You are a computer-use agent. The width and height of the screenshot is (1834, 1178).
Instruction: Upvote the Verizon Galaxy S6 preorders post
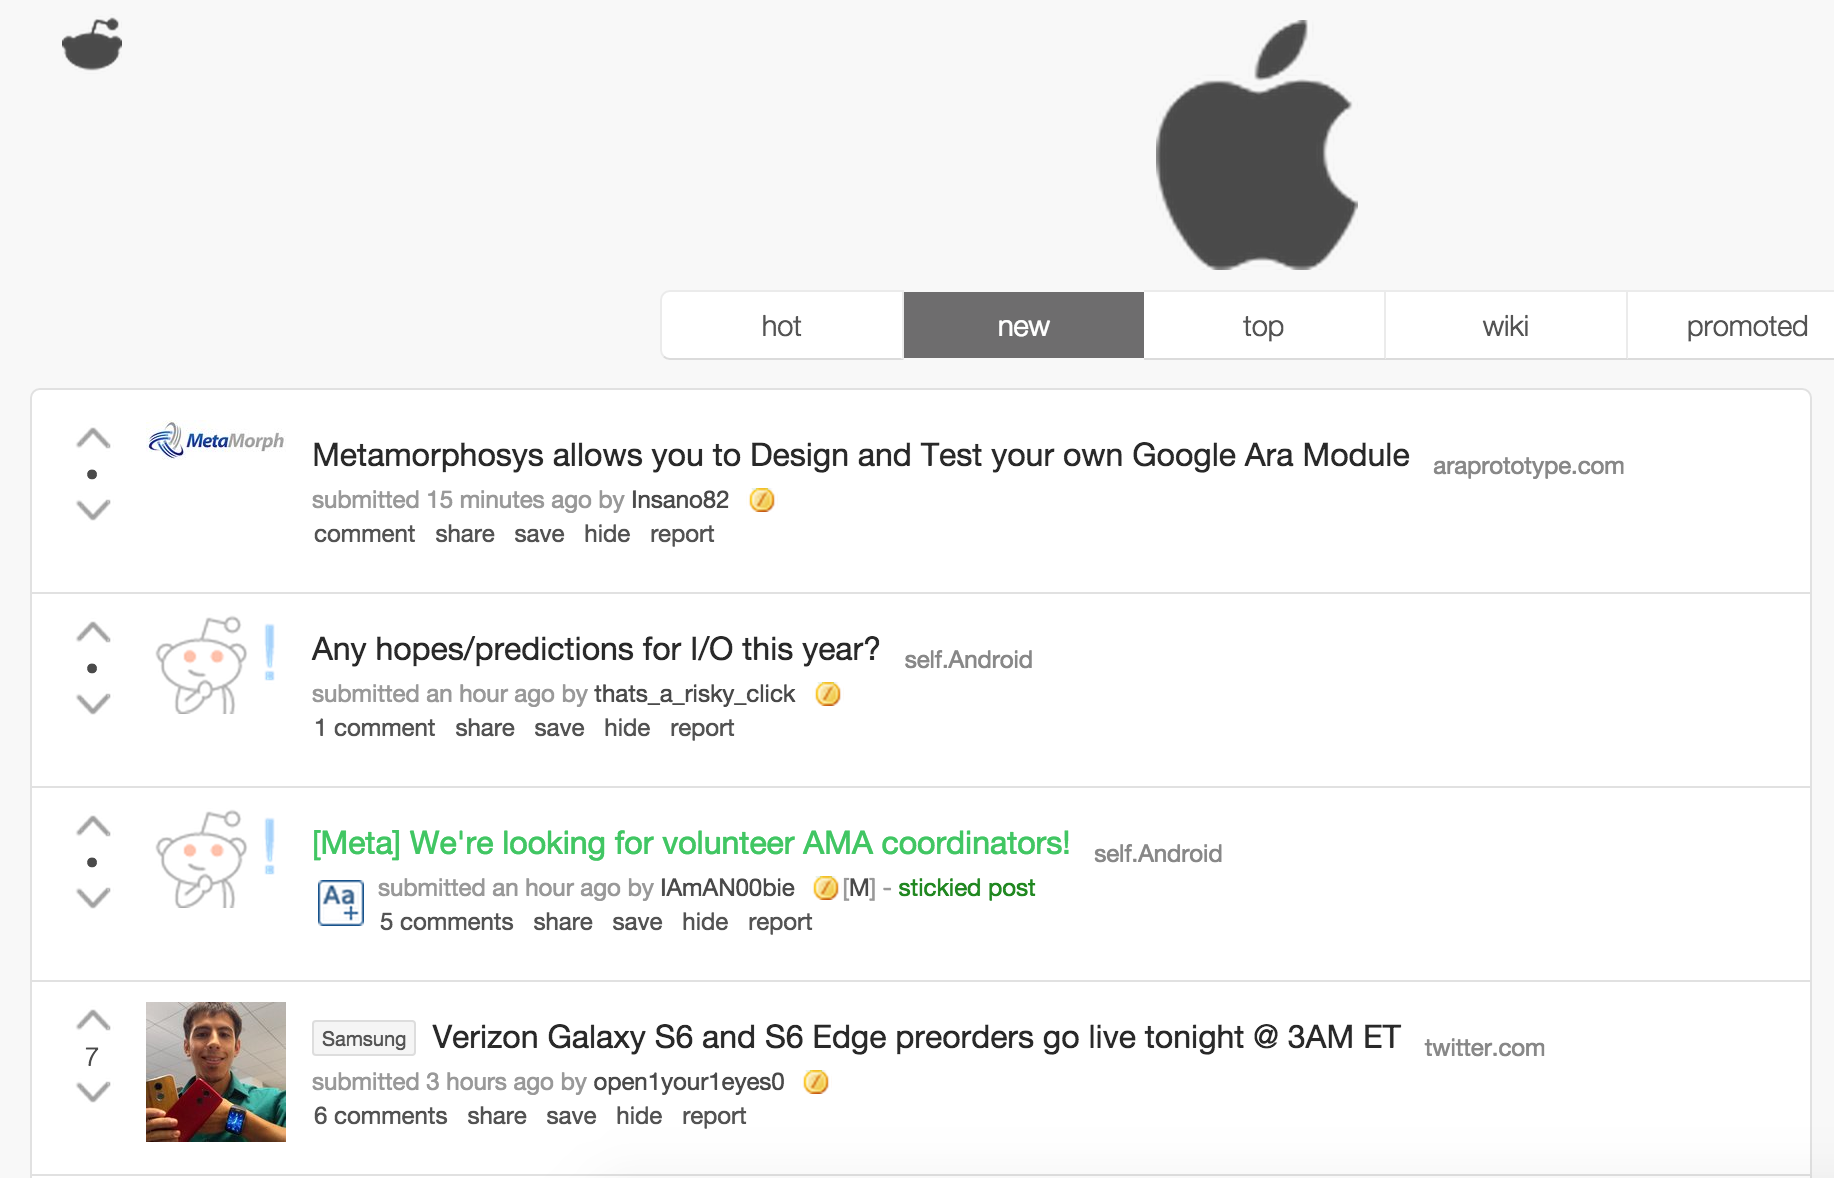click(x=93, y=1020)
